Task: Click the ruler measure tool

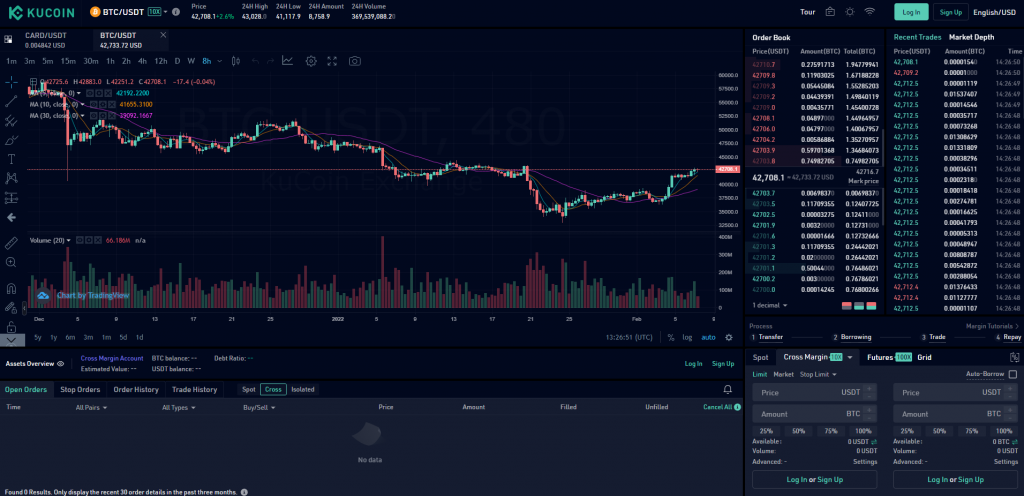Action: coord(11,243)
